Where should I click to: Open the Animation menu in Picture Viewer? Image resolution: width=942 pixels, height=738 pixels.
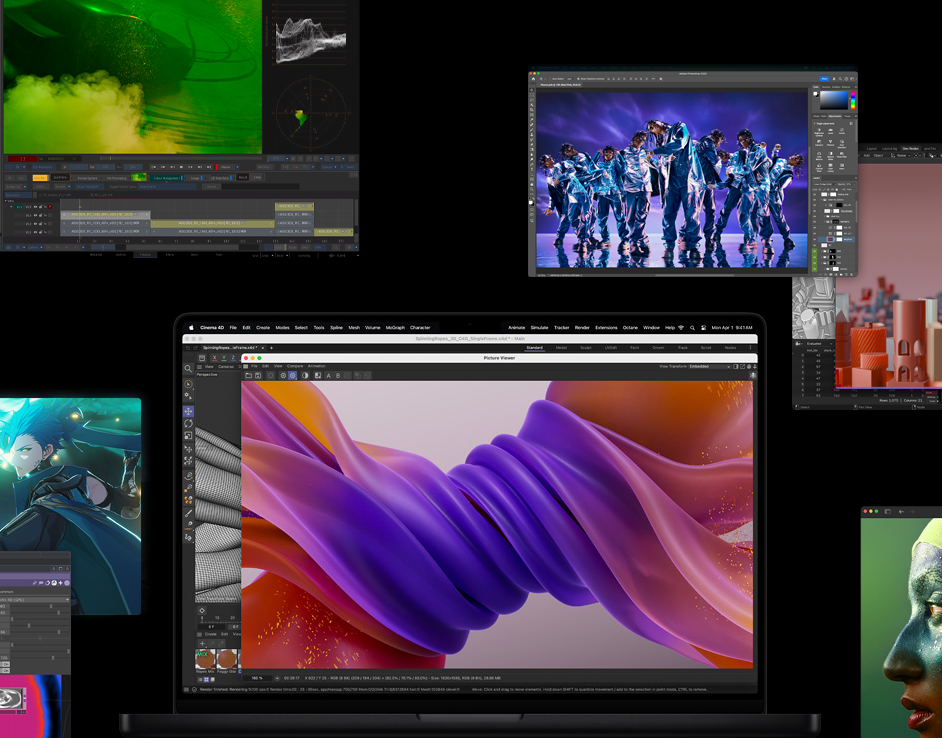[x=317, y=366]
